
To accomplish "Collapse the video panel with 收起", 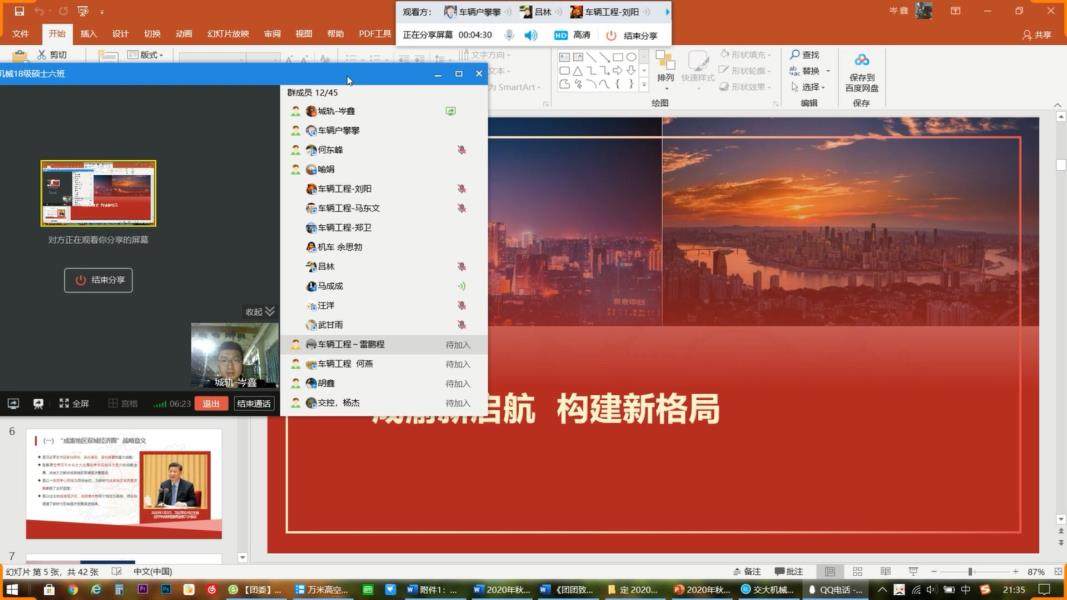I will pos(260,312).
